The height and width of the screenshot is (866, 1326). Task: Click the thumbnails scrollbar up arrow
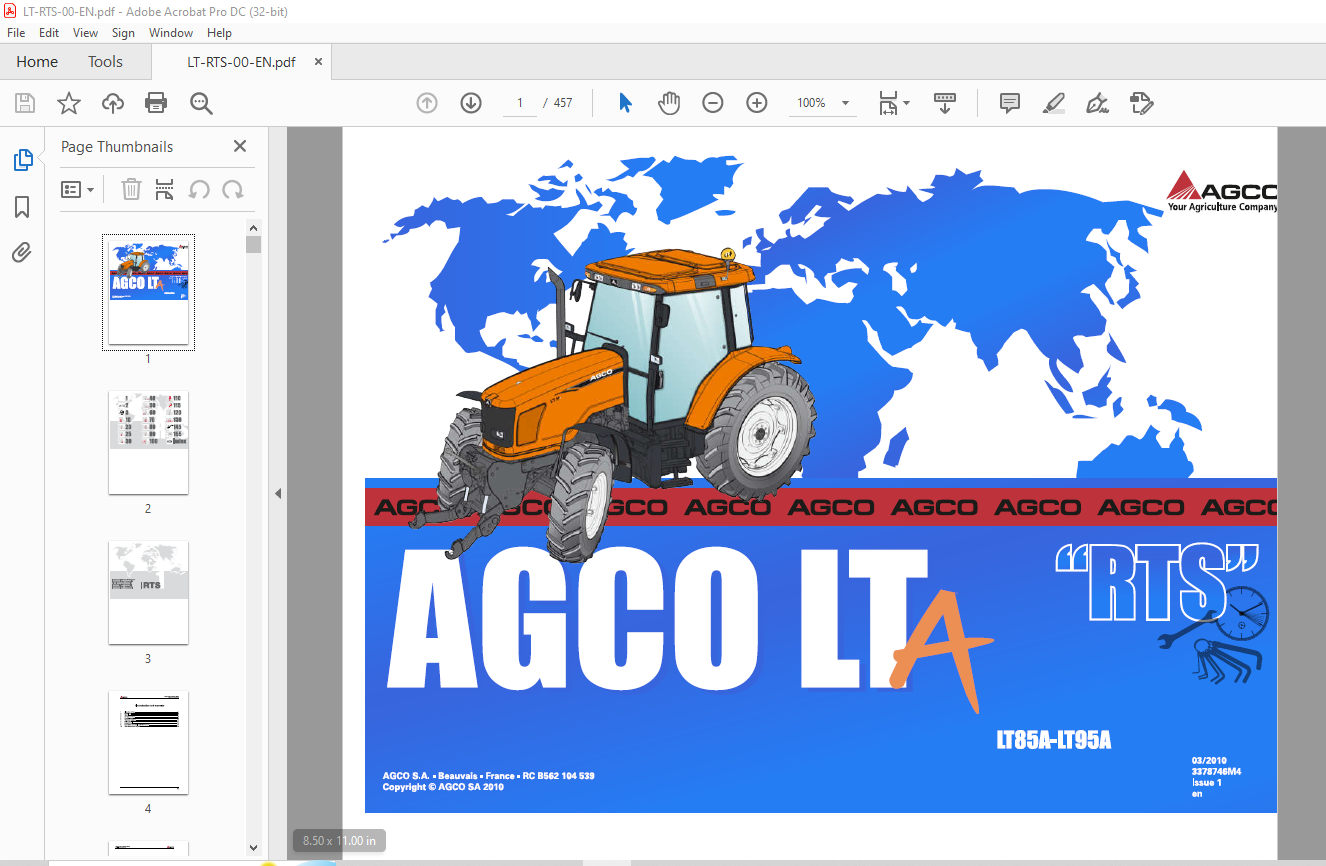254,227
